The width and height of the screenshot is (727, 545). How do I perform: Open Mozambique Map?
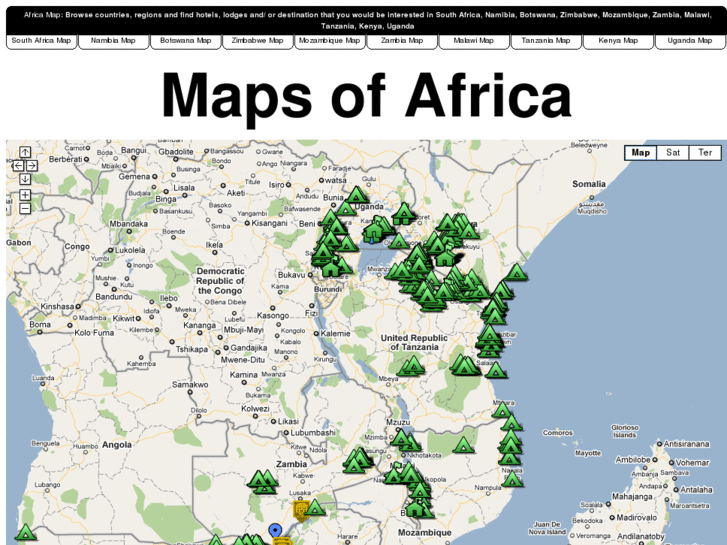click(330, 41)
